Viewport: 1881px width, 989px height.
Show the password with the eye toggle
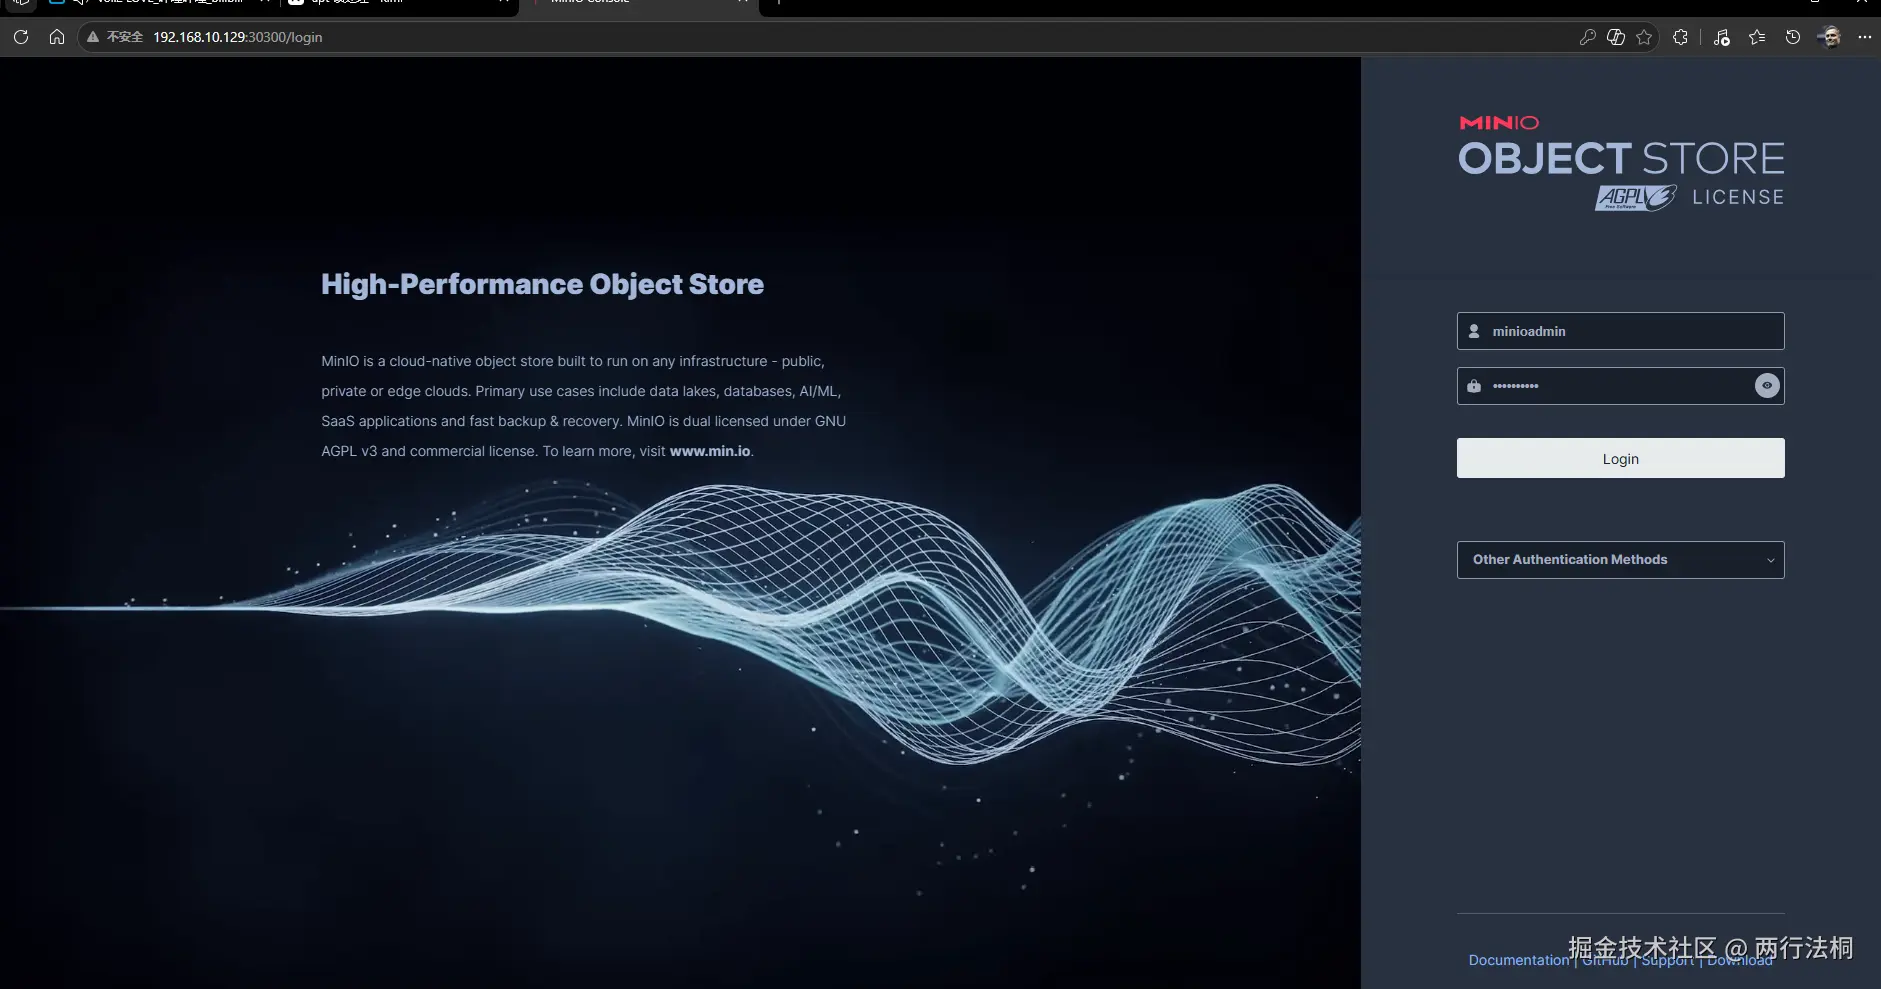click(1767, 386)
